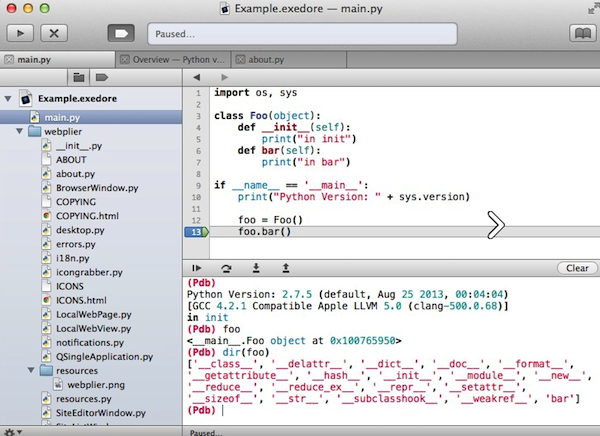The width and height of the screenshot is (600, 436).
Task: Click the debugger Continue icon
Action: tap(197, 268)
